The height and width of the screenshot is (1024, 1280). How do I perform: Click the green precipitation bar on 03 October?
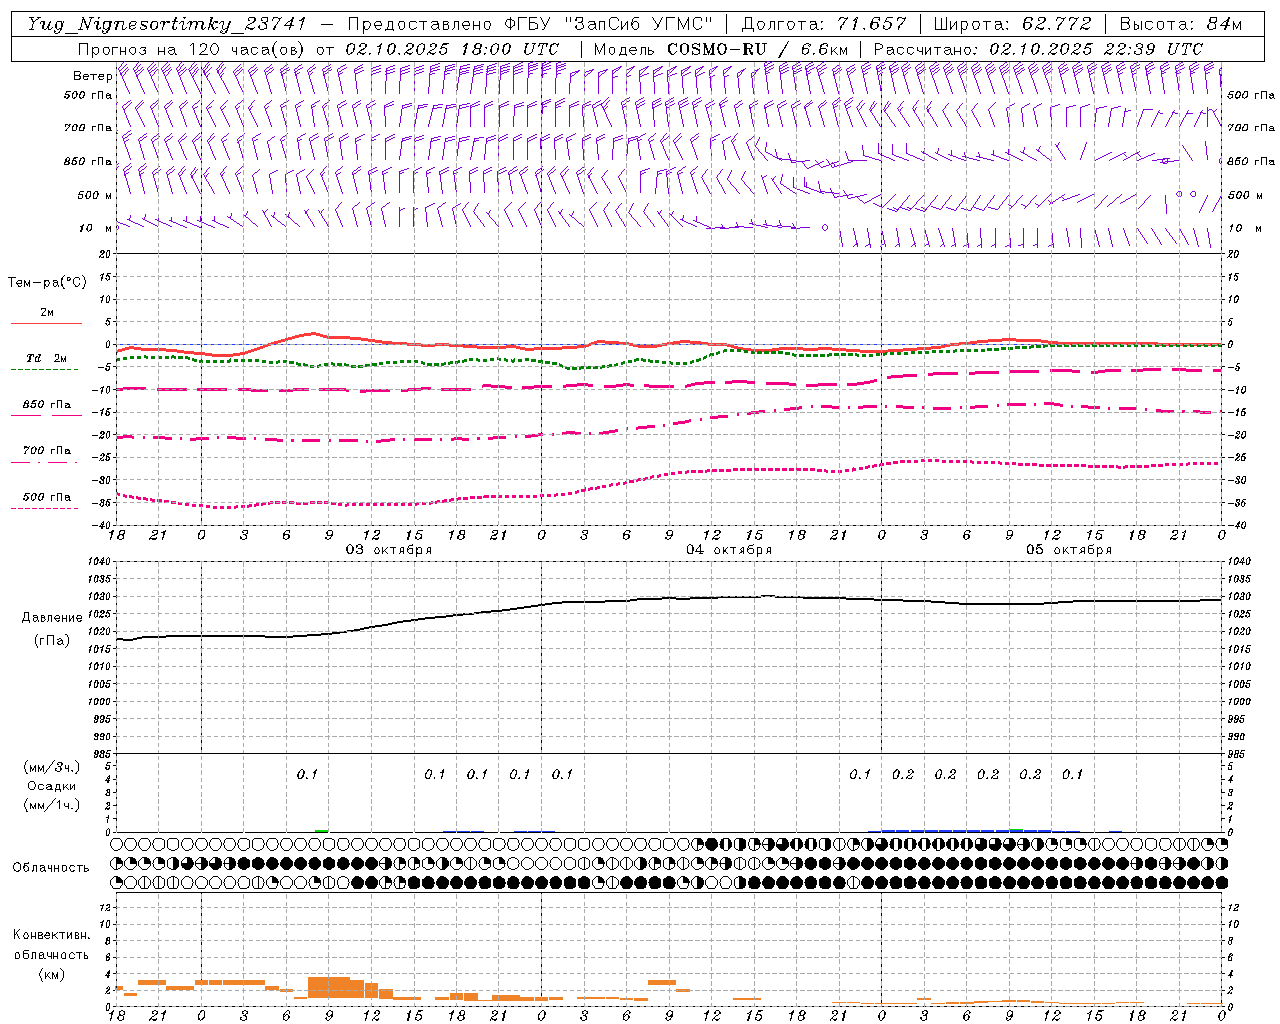[x=321, y=830]
